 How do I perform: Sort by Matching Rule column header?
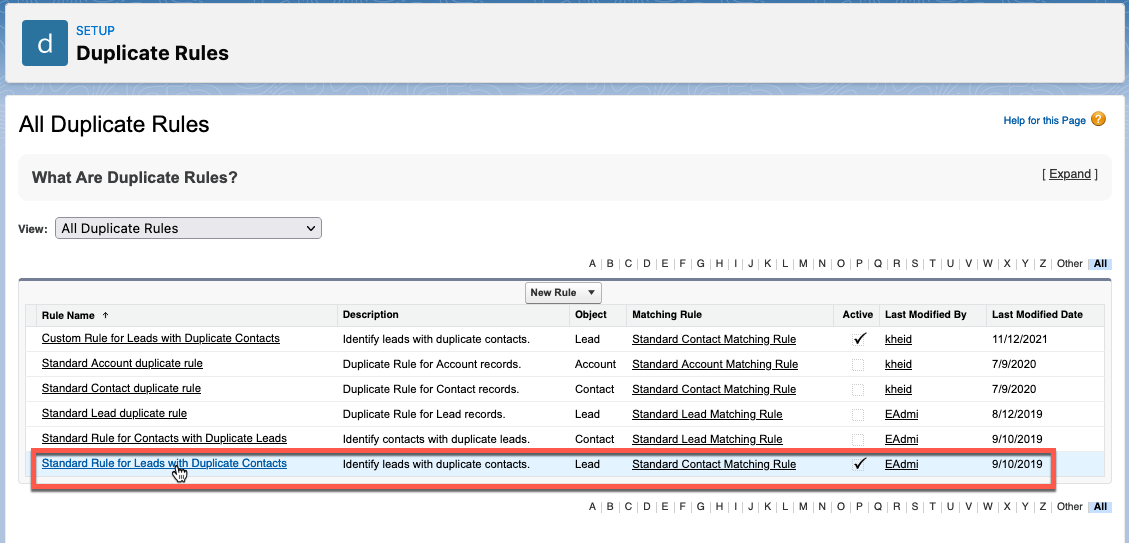(x=666, y=315)
